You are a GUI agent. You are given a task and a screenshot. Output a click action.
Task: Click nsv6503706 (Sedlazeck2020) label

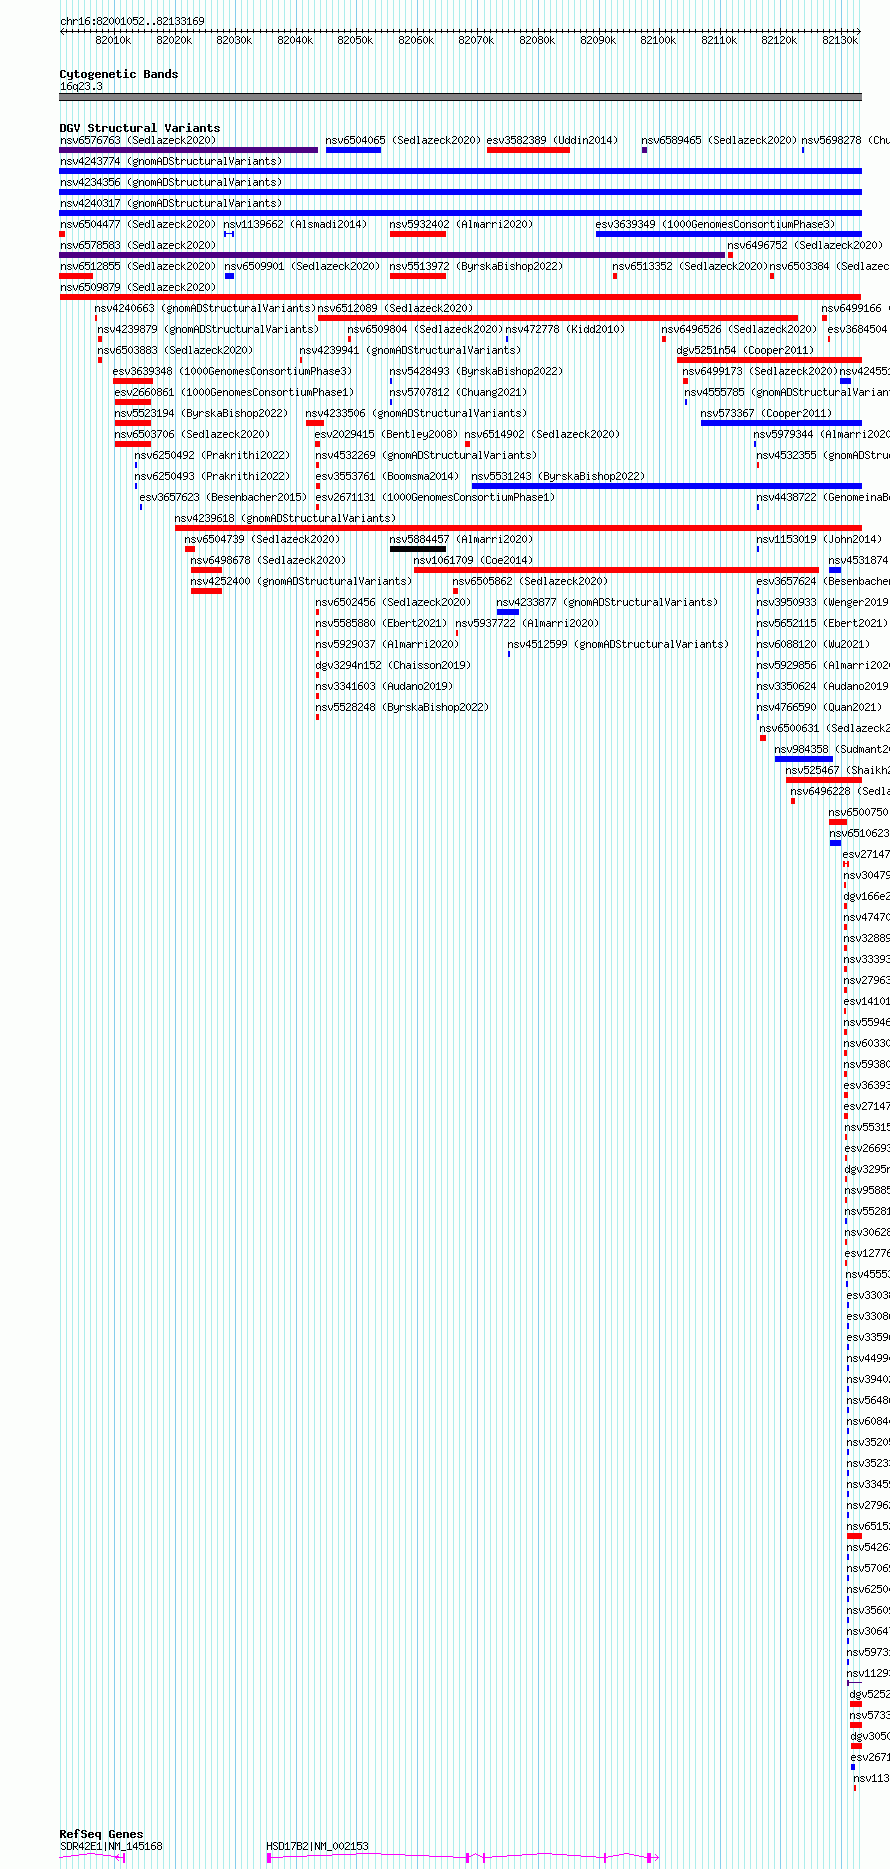click(x=192, y=434)
